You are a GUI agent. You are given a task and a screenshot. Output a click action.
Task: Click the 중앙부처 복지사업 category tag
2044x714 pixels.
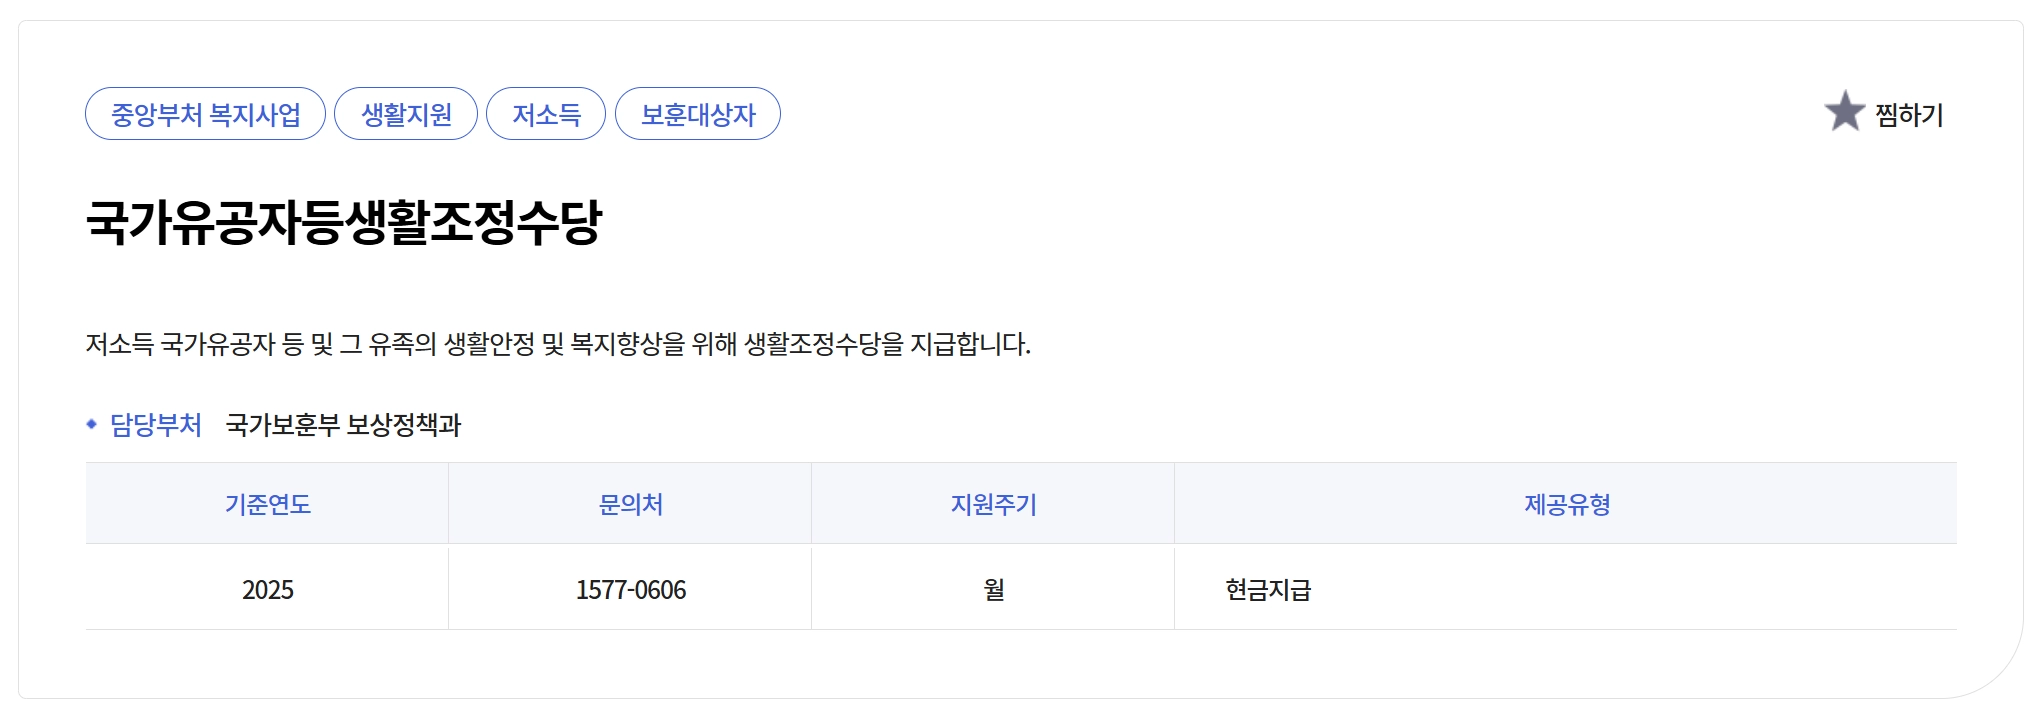pyautogui.click(x=204, y=114)
